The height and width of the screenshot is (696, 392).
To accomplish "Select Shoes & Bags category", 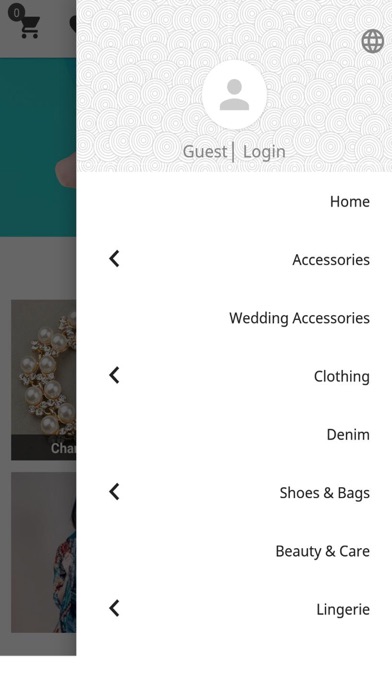I will click(x=325, y=493).
